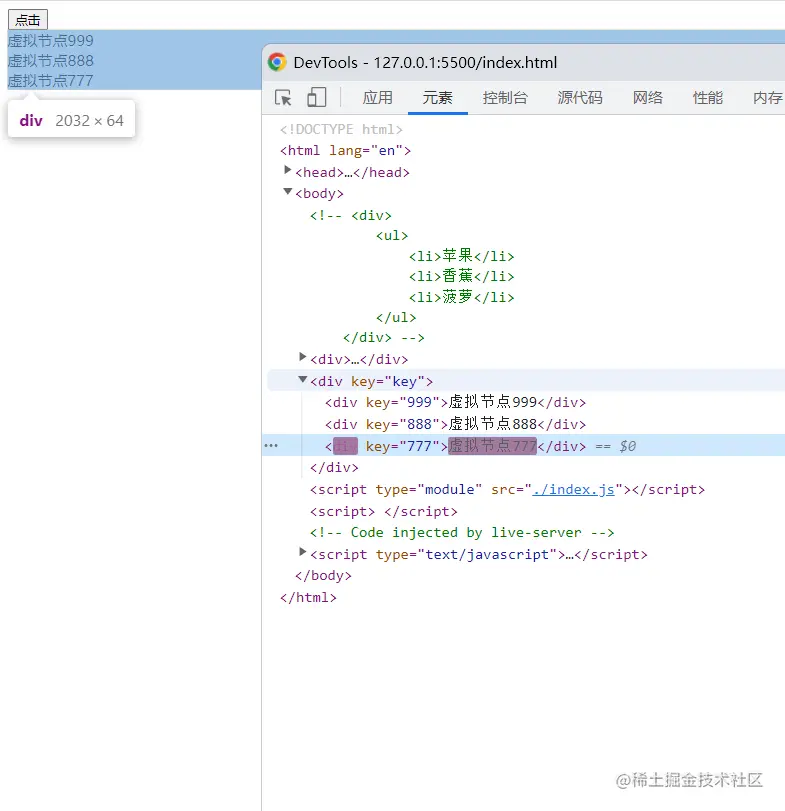The height and width of the screenshot is (811, 785).
Task: Select the <!DOCTYPE html> line
Action: 341,129
